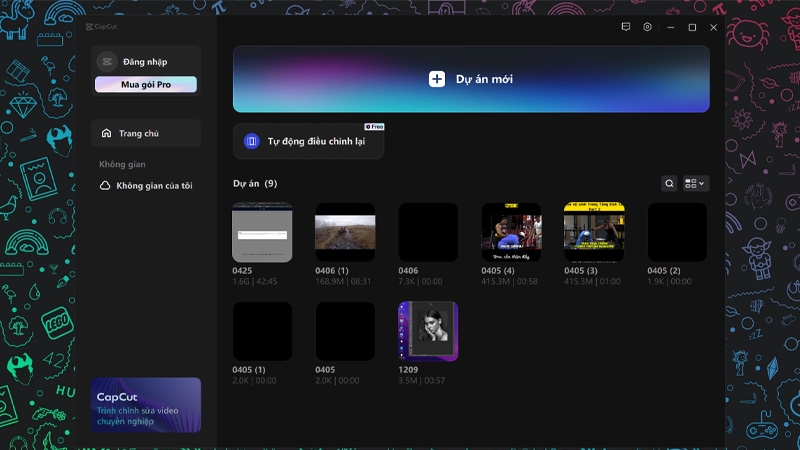Open settings gear icon in title bar
Viewport: 800px width, 450px height.
tap(647, 27)
